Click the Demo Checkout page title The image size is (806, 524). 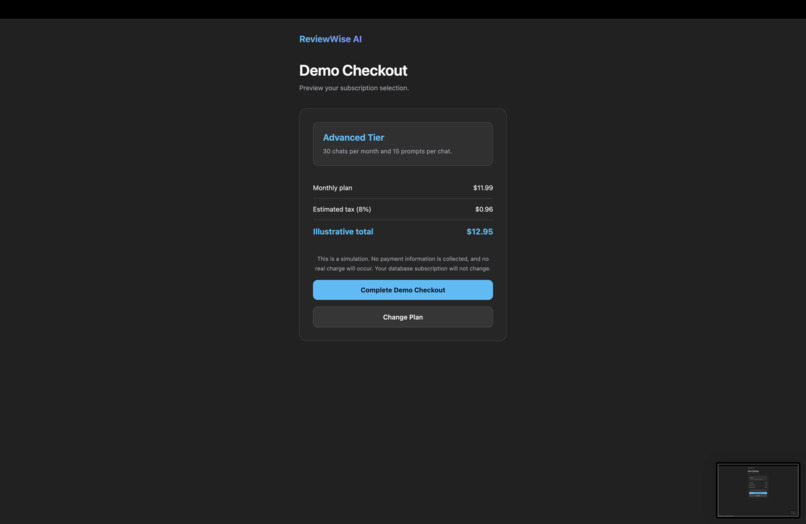point(353,70)
